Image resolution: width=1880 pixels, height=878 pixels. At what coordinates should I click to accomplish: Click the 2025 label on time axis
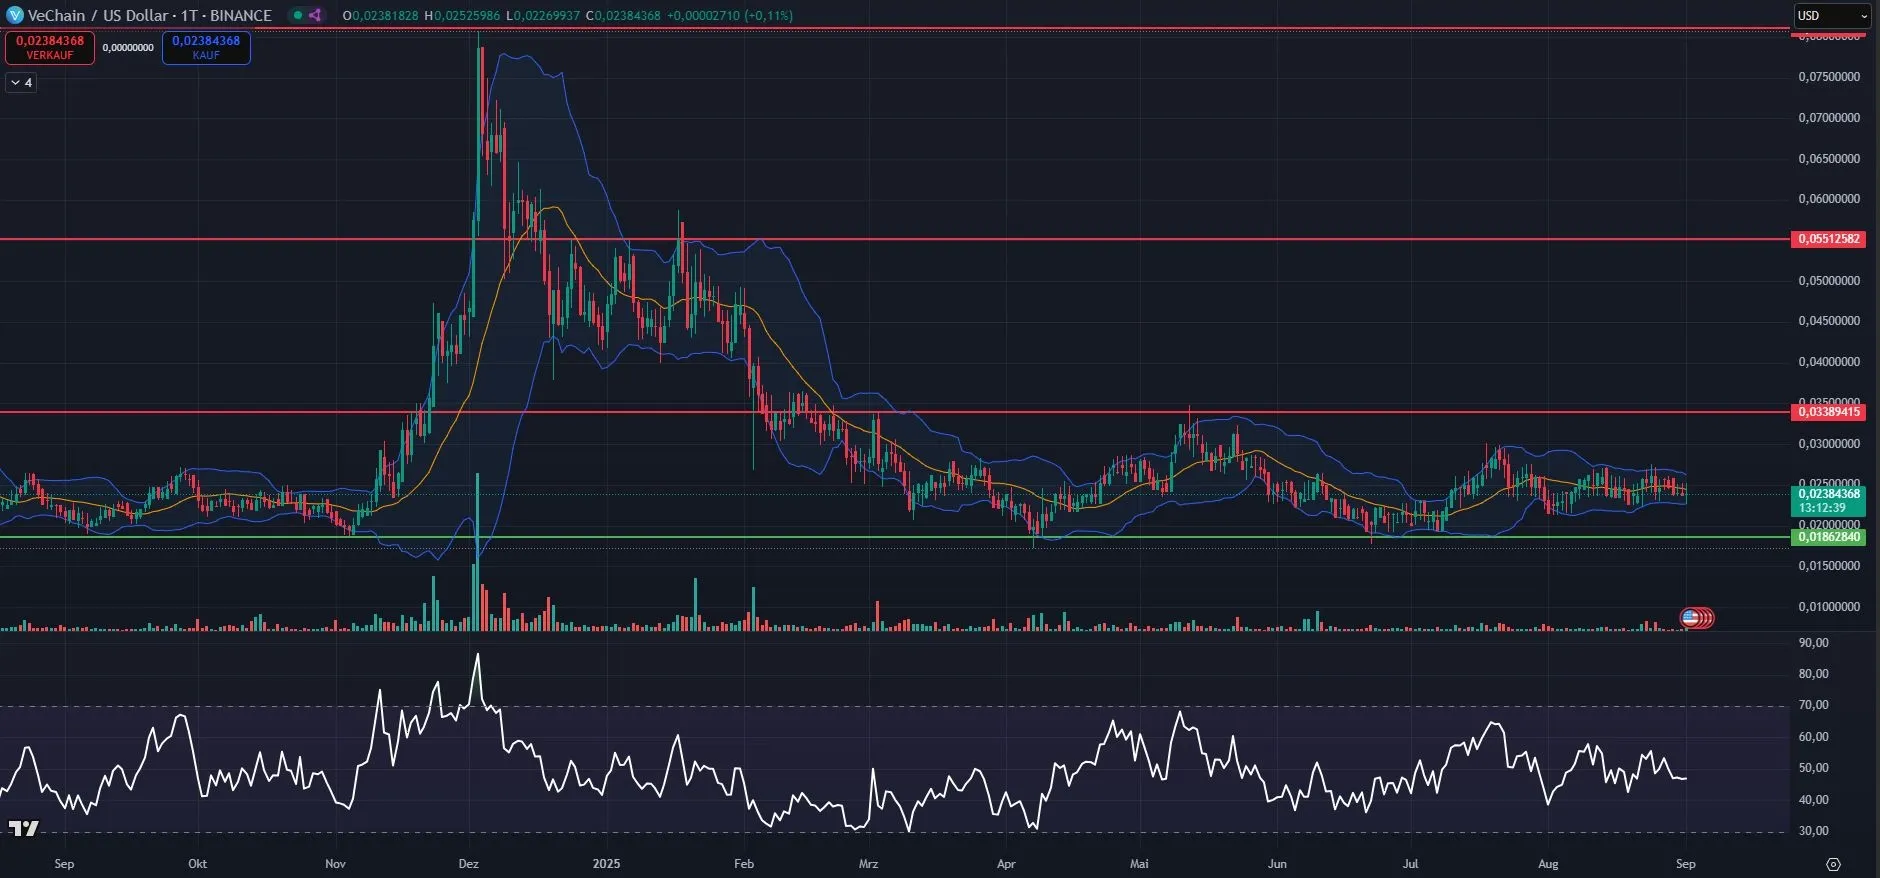tap(606, 864)
